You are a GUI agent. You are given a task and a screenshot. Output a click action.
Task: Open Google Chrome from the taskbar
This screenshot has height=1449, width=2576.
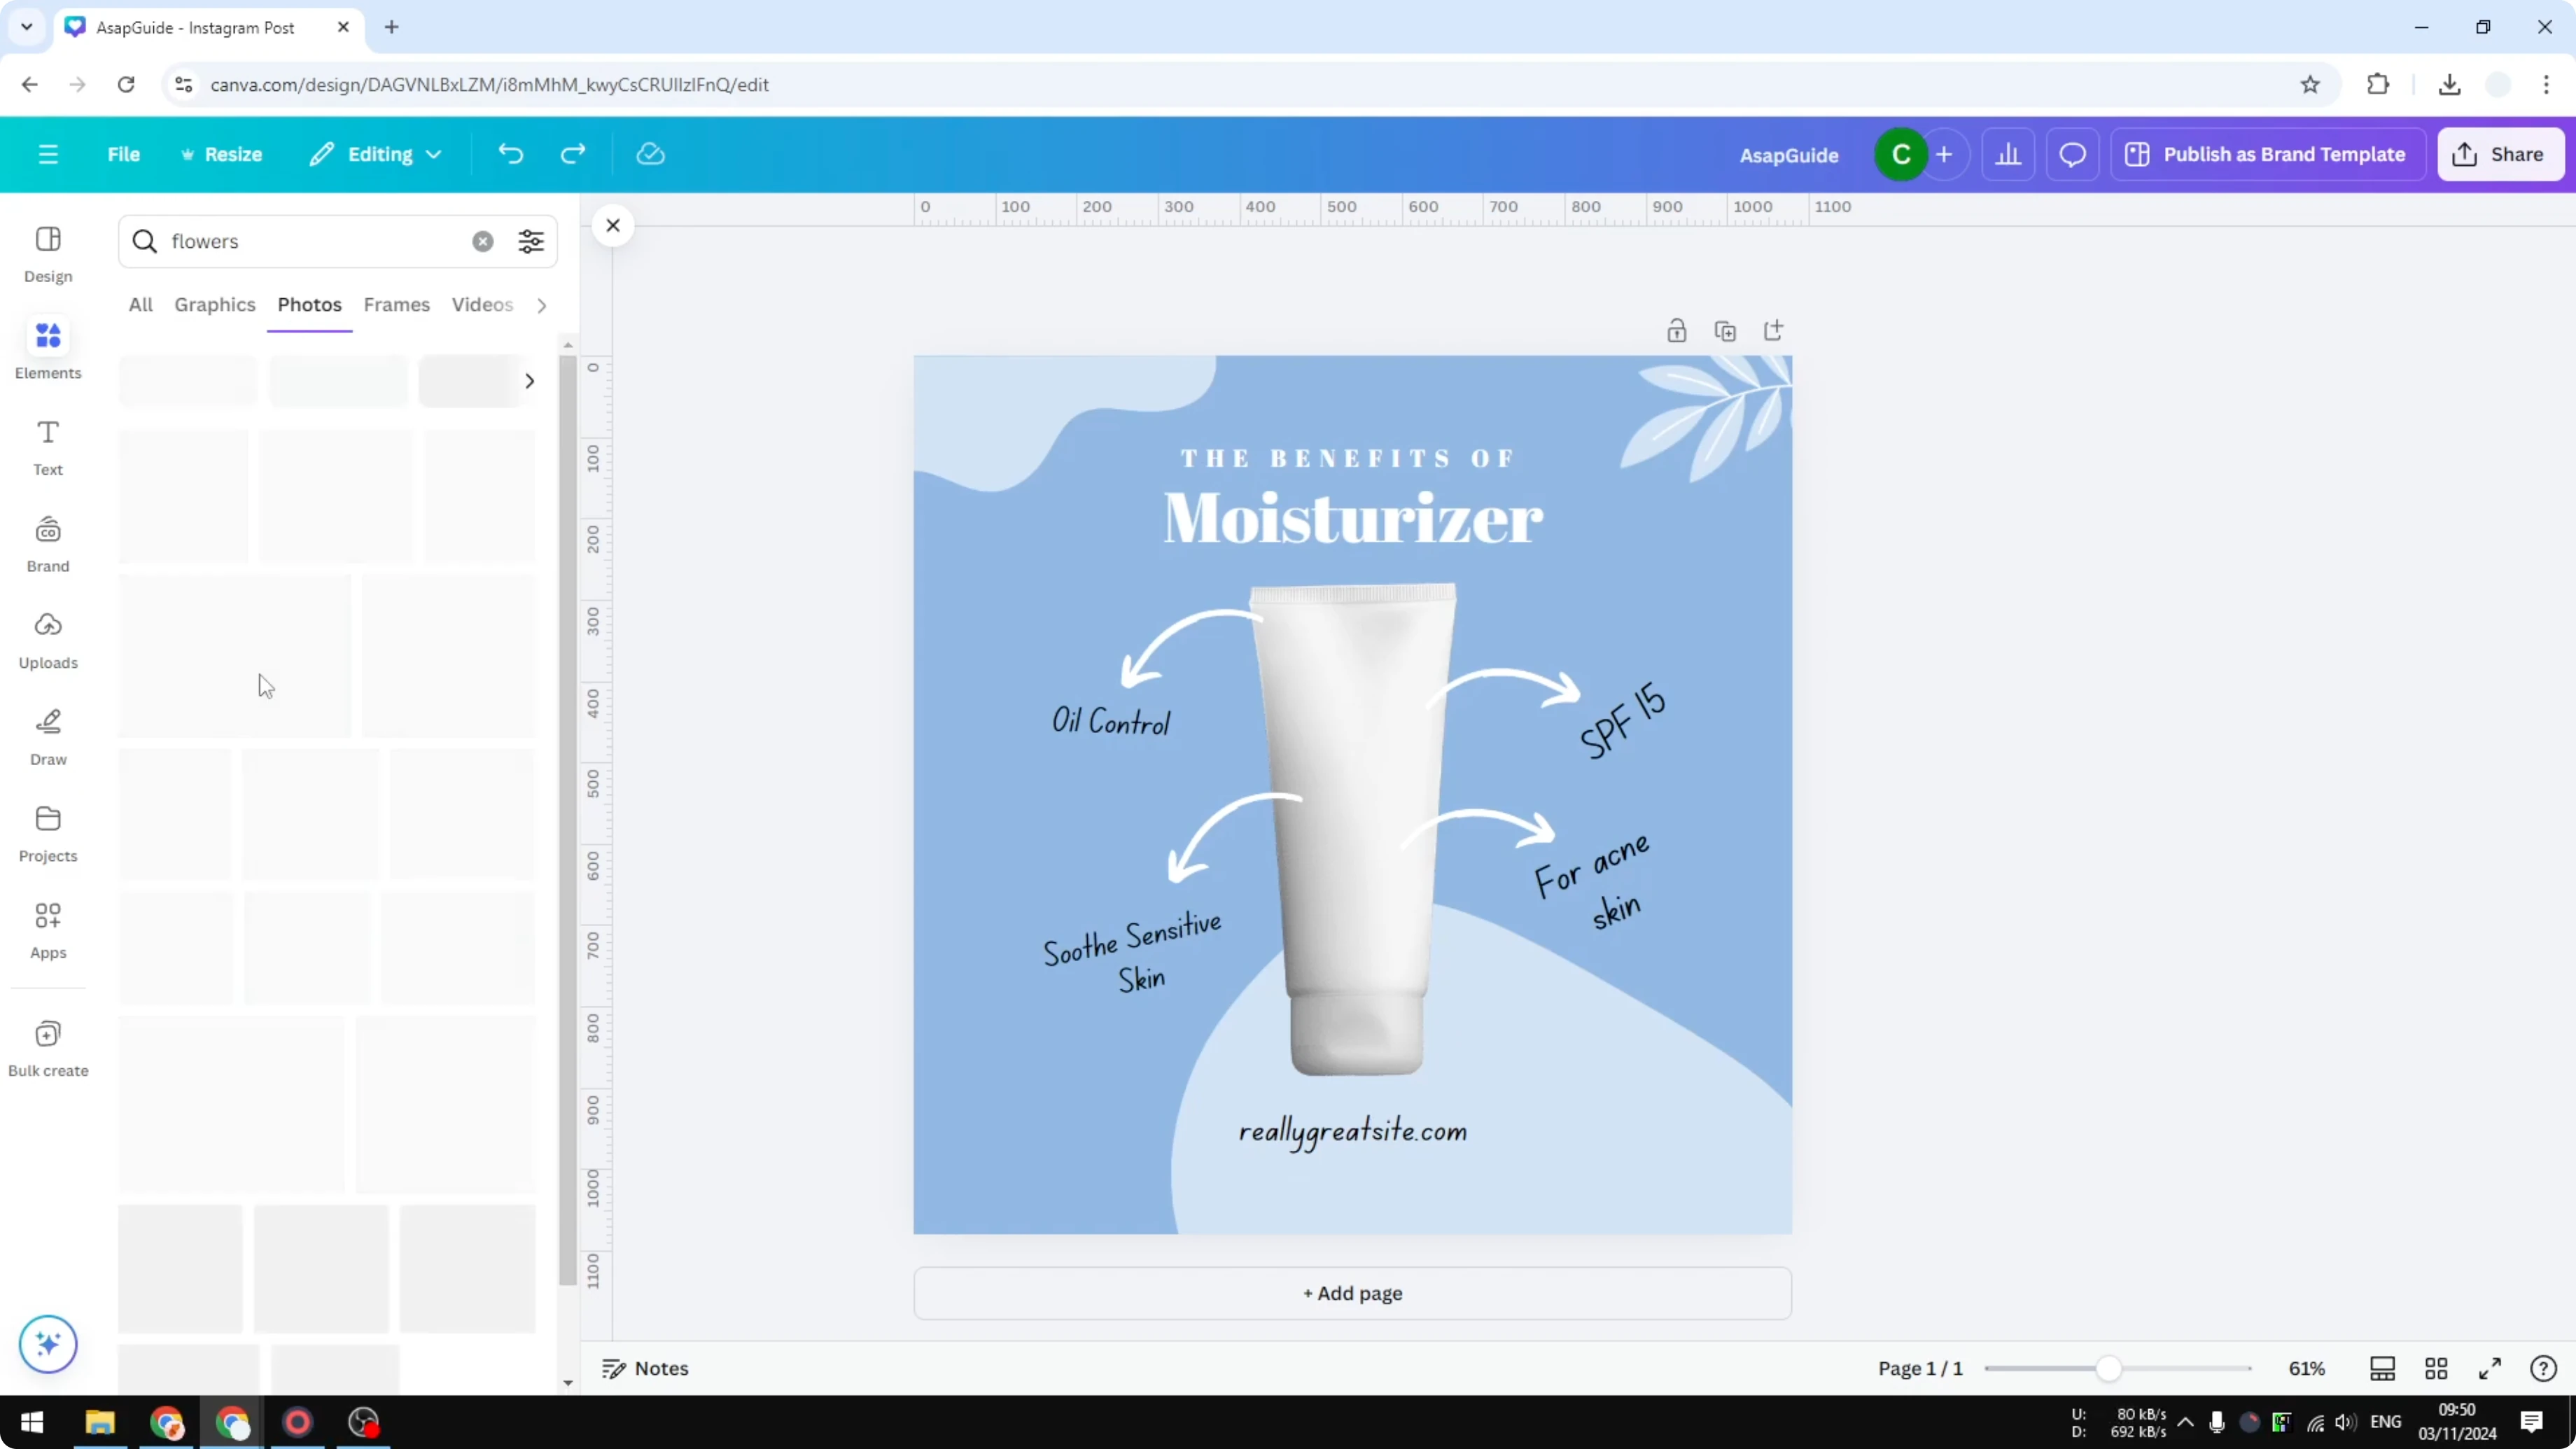(167, 1422)
